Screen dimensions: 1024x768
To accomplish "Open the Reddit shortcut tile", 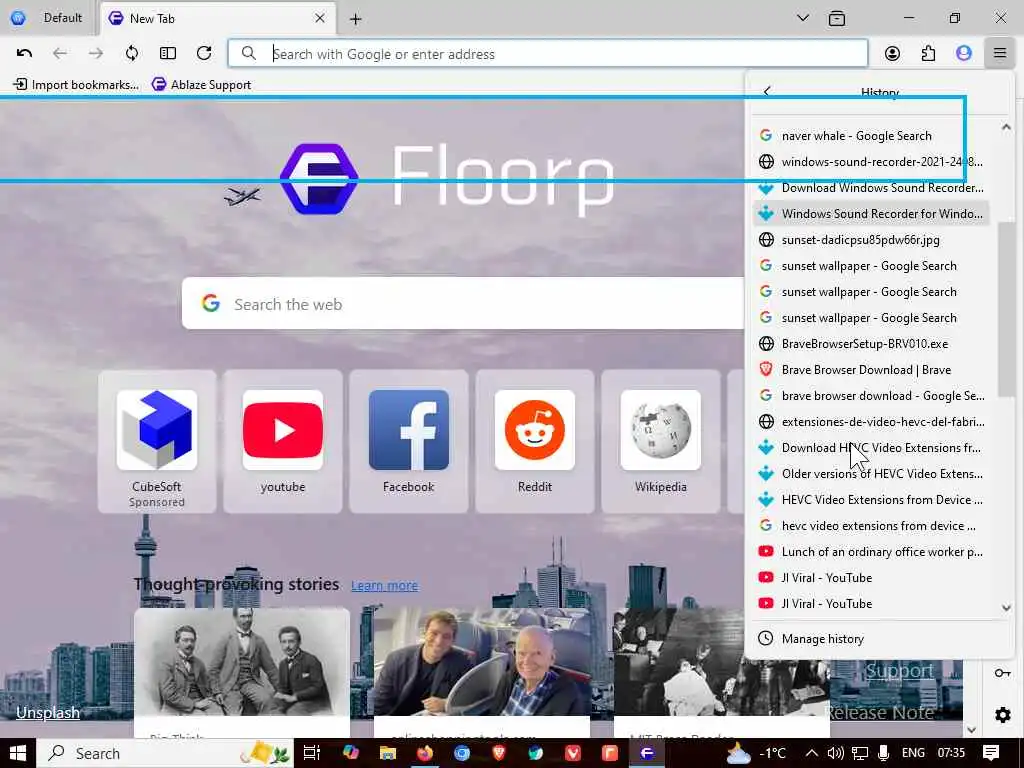I will (x=535, y=441).
